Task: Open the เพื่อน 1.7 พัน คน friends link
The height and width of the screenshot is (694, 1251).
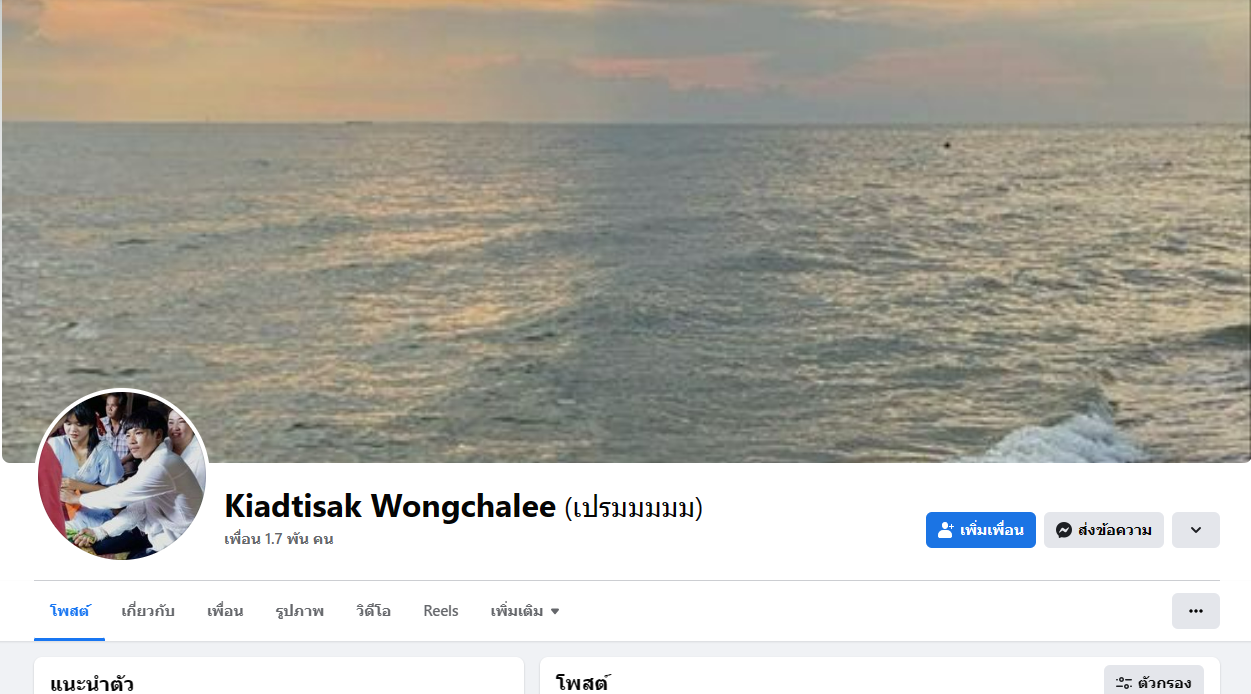Action: click(x=279, y=539)
